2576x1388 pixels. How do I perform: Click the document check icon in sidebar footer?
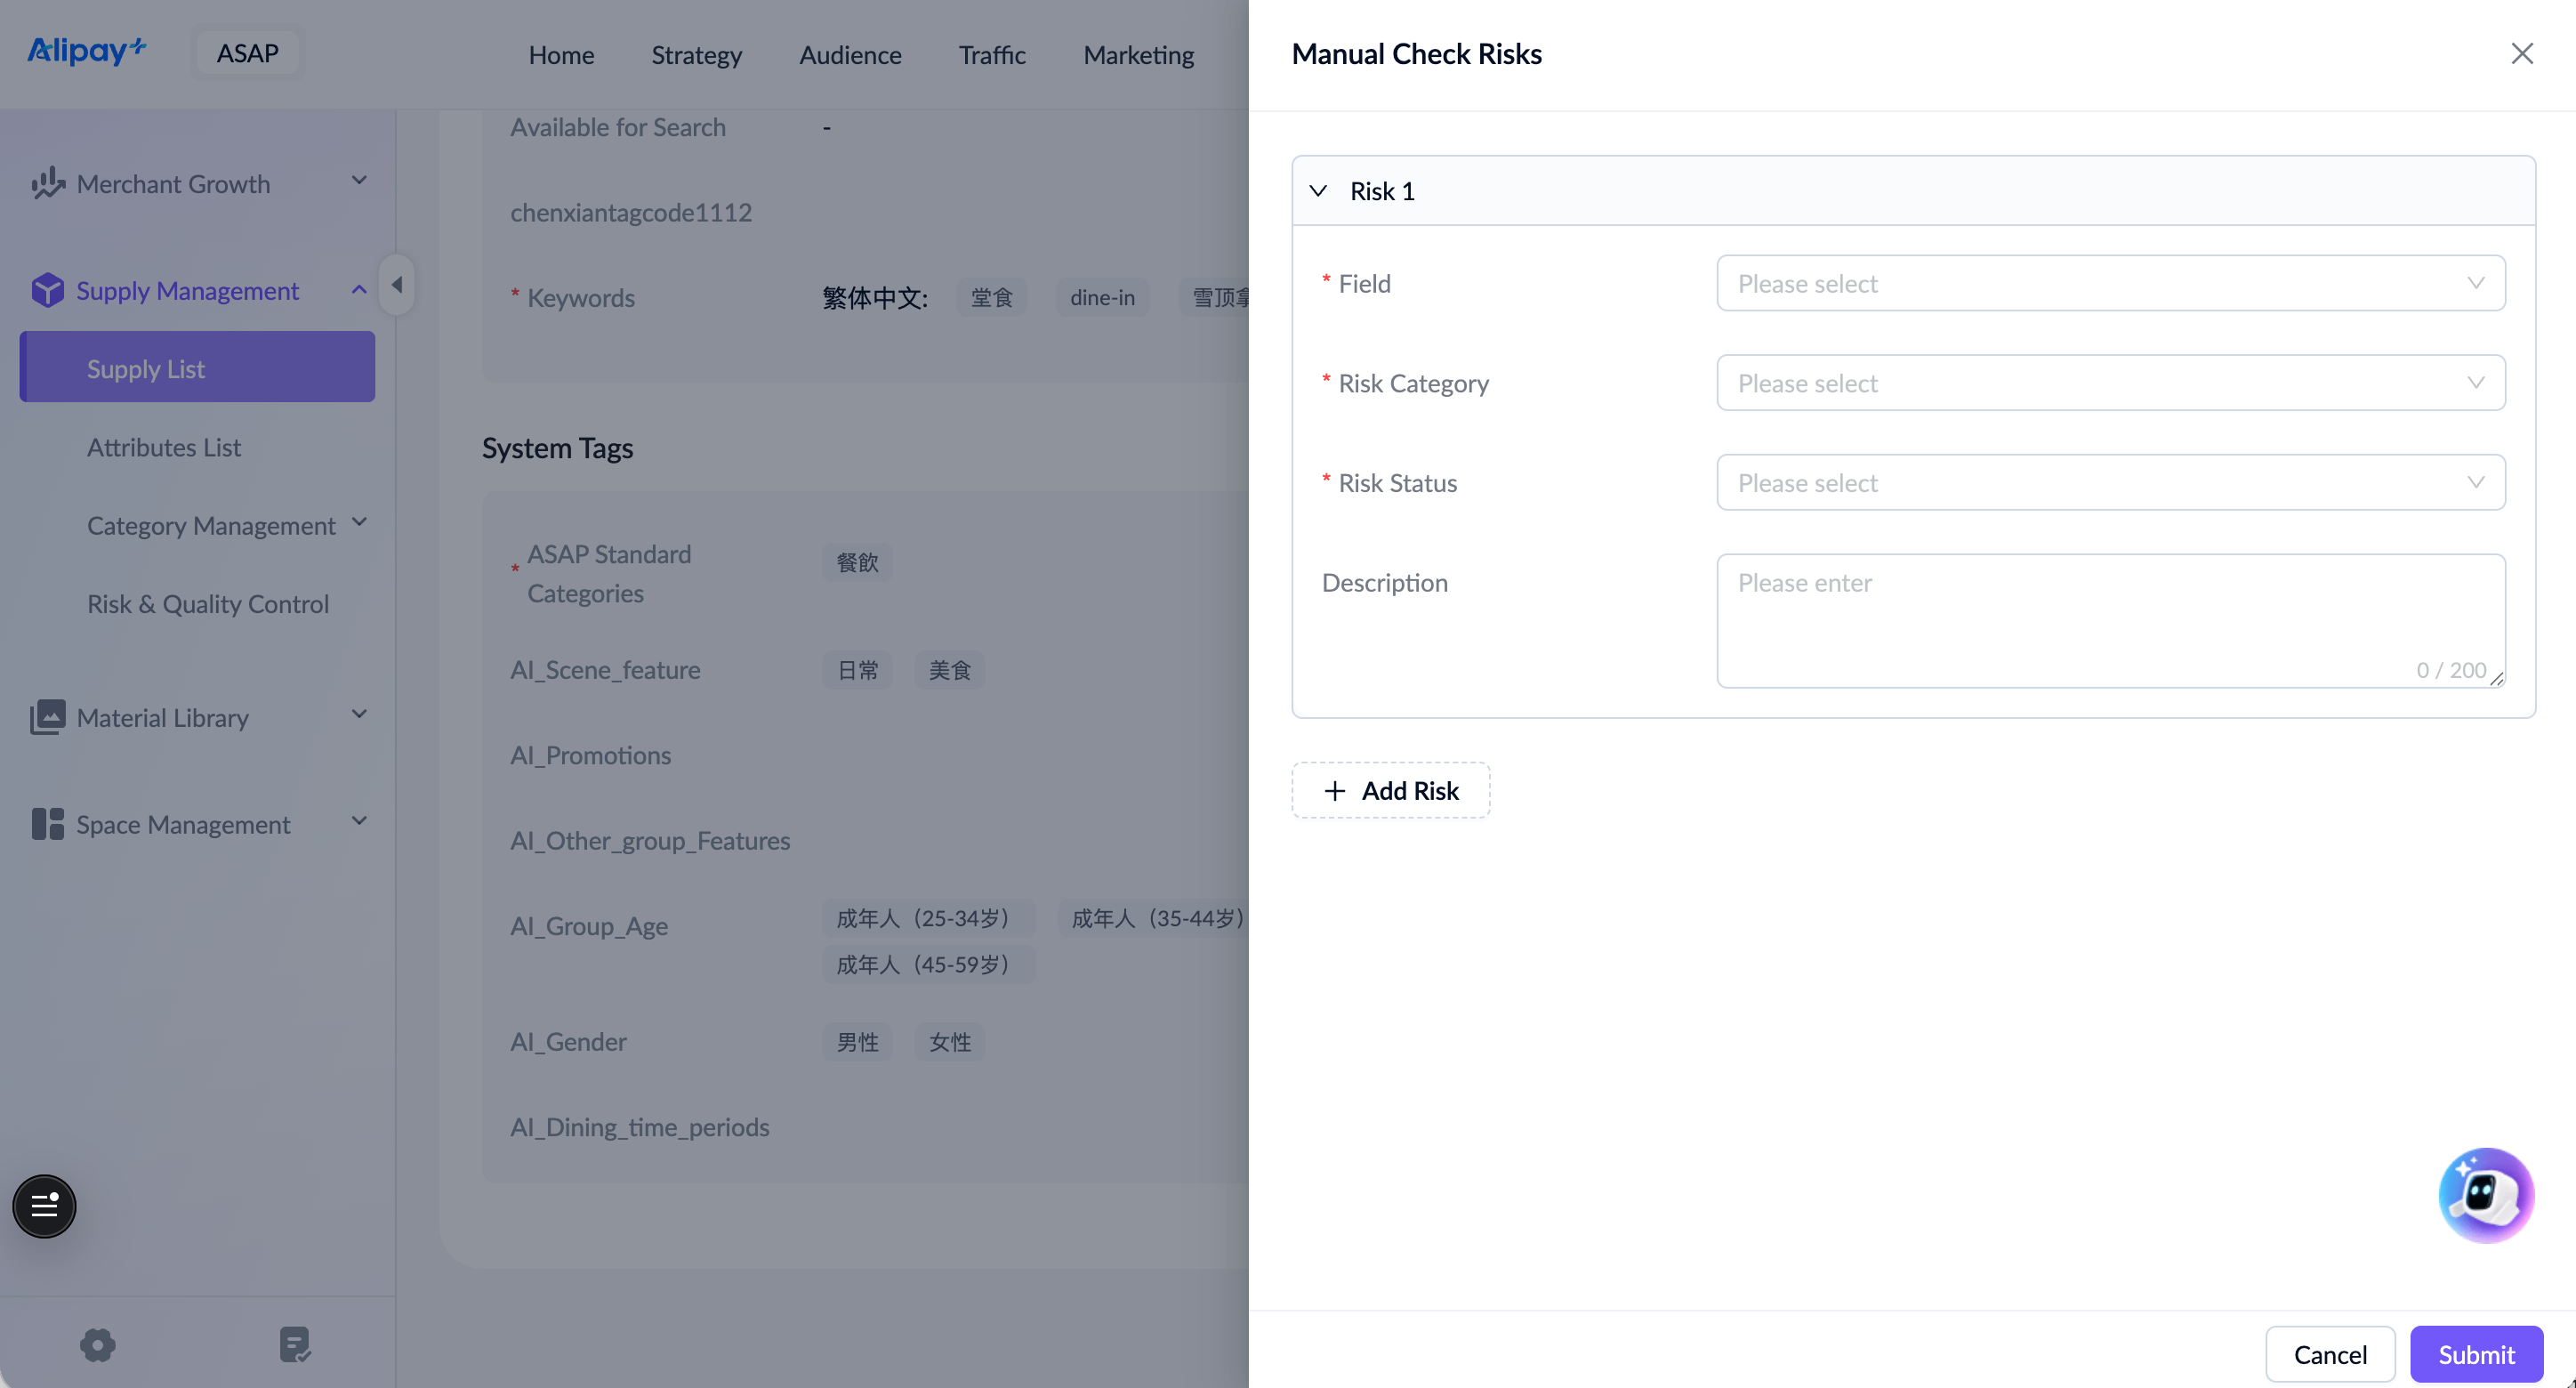(295, 1344)
